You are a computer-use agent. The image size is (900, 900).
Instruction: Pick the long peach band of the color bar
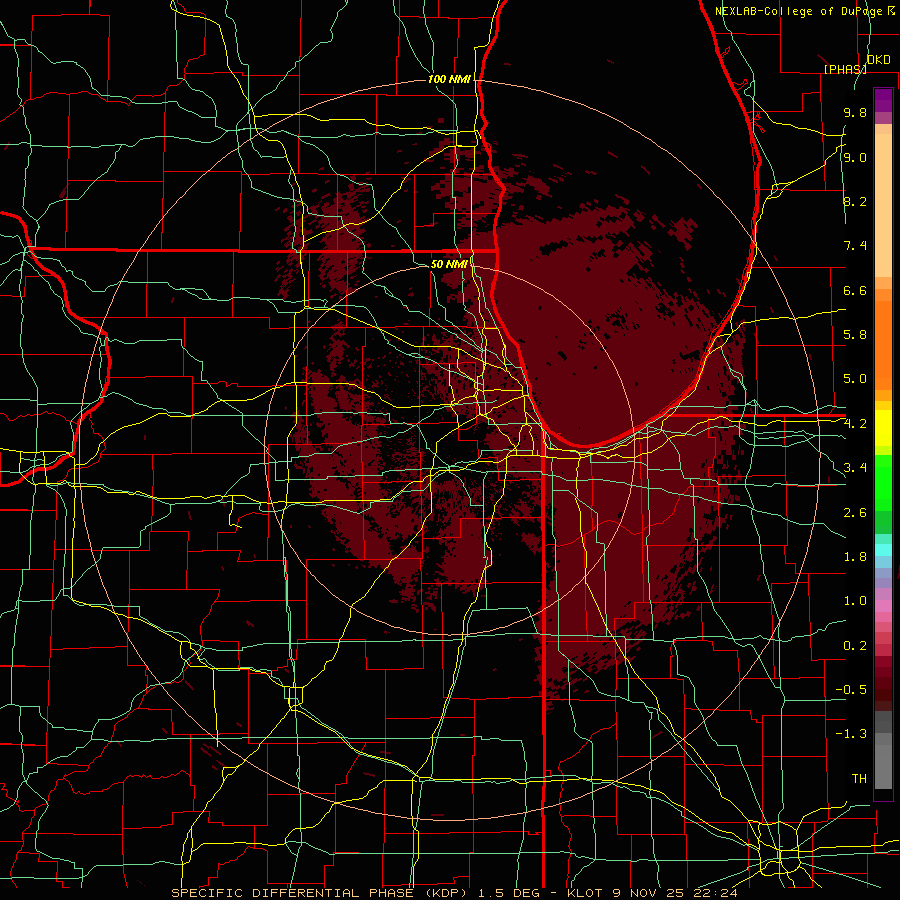(x=883, y=205)
